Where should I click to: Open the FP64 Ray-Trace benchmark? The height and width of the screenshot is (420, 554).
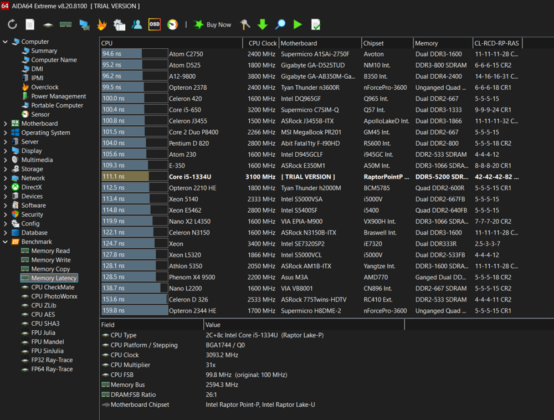pos(52,369)
